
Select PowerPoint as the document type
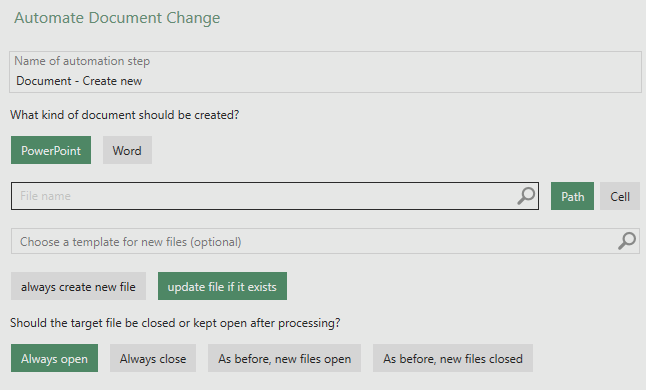point(51,150)
